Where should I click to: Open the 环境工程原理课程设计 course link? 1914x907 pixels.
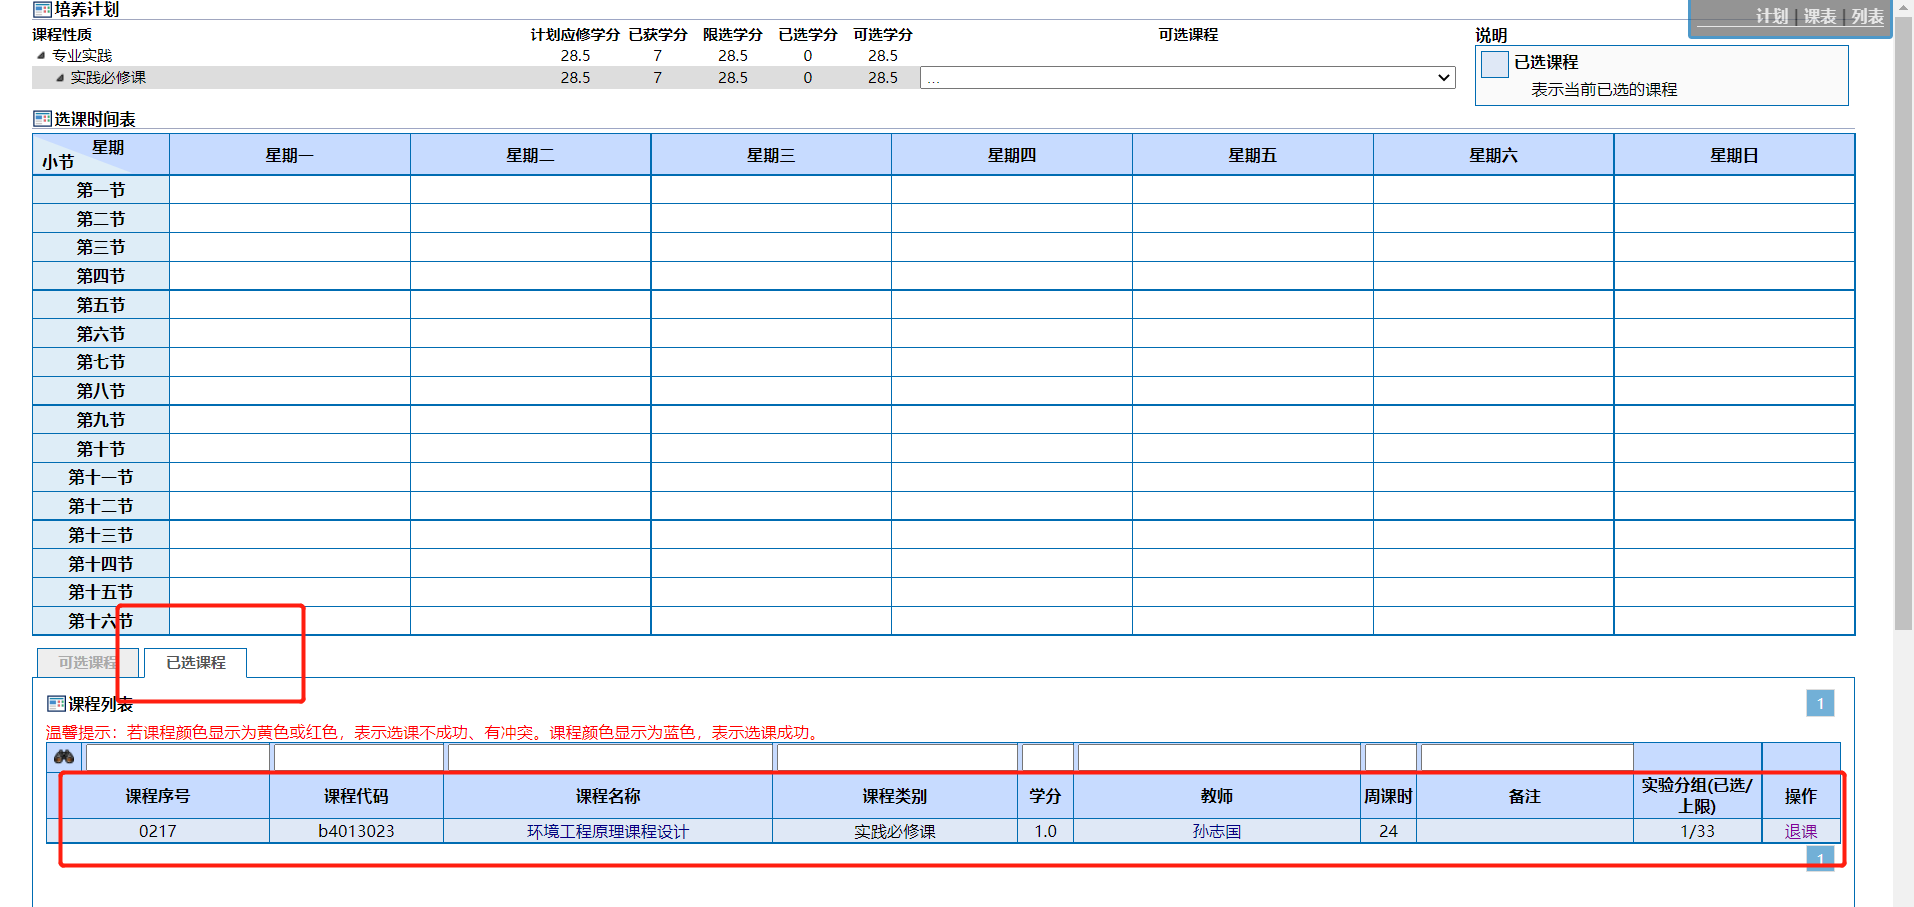pyautogui.click(x=607, y=831)
